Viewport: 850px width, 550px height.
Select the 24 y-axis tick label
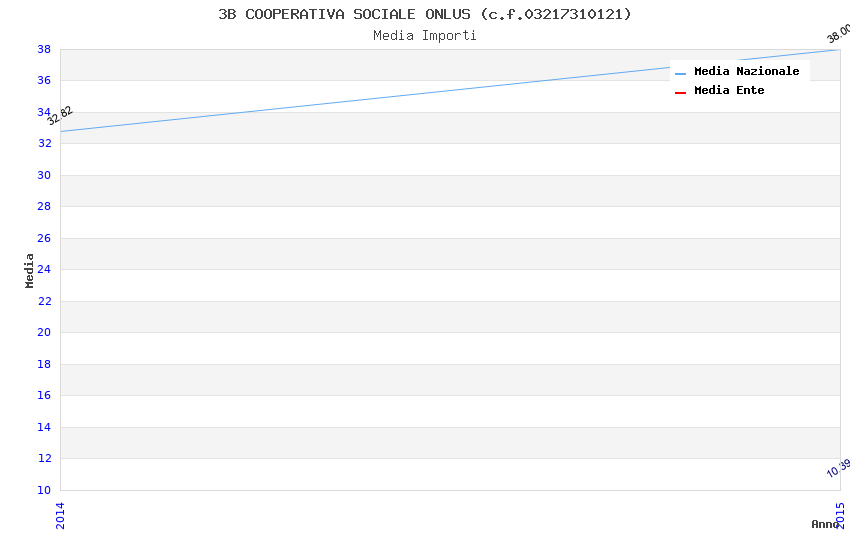[x=44, y=270]
